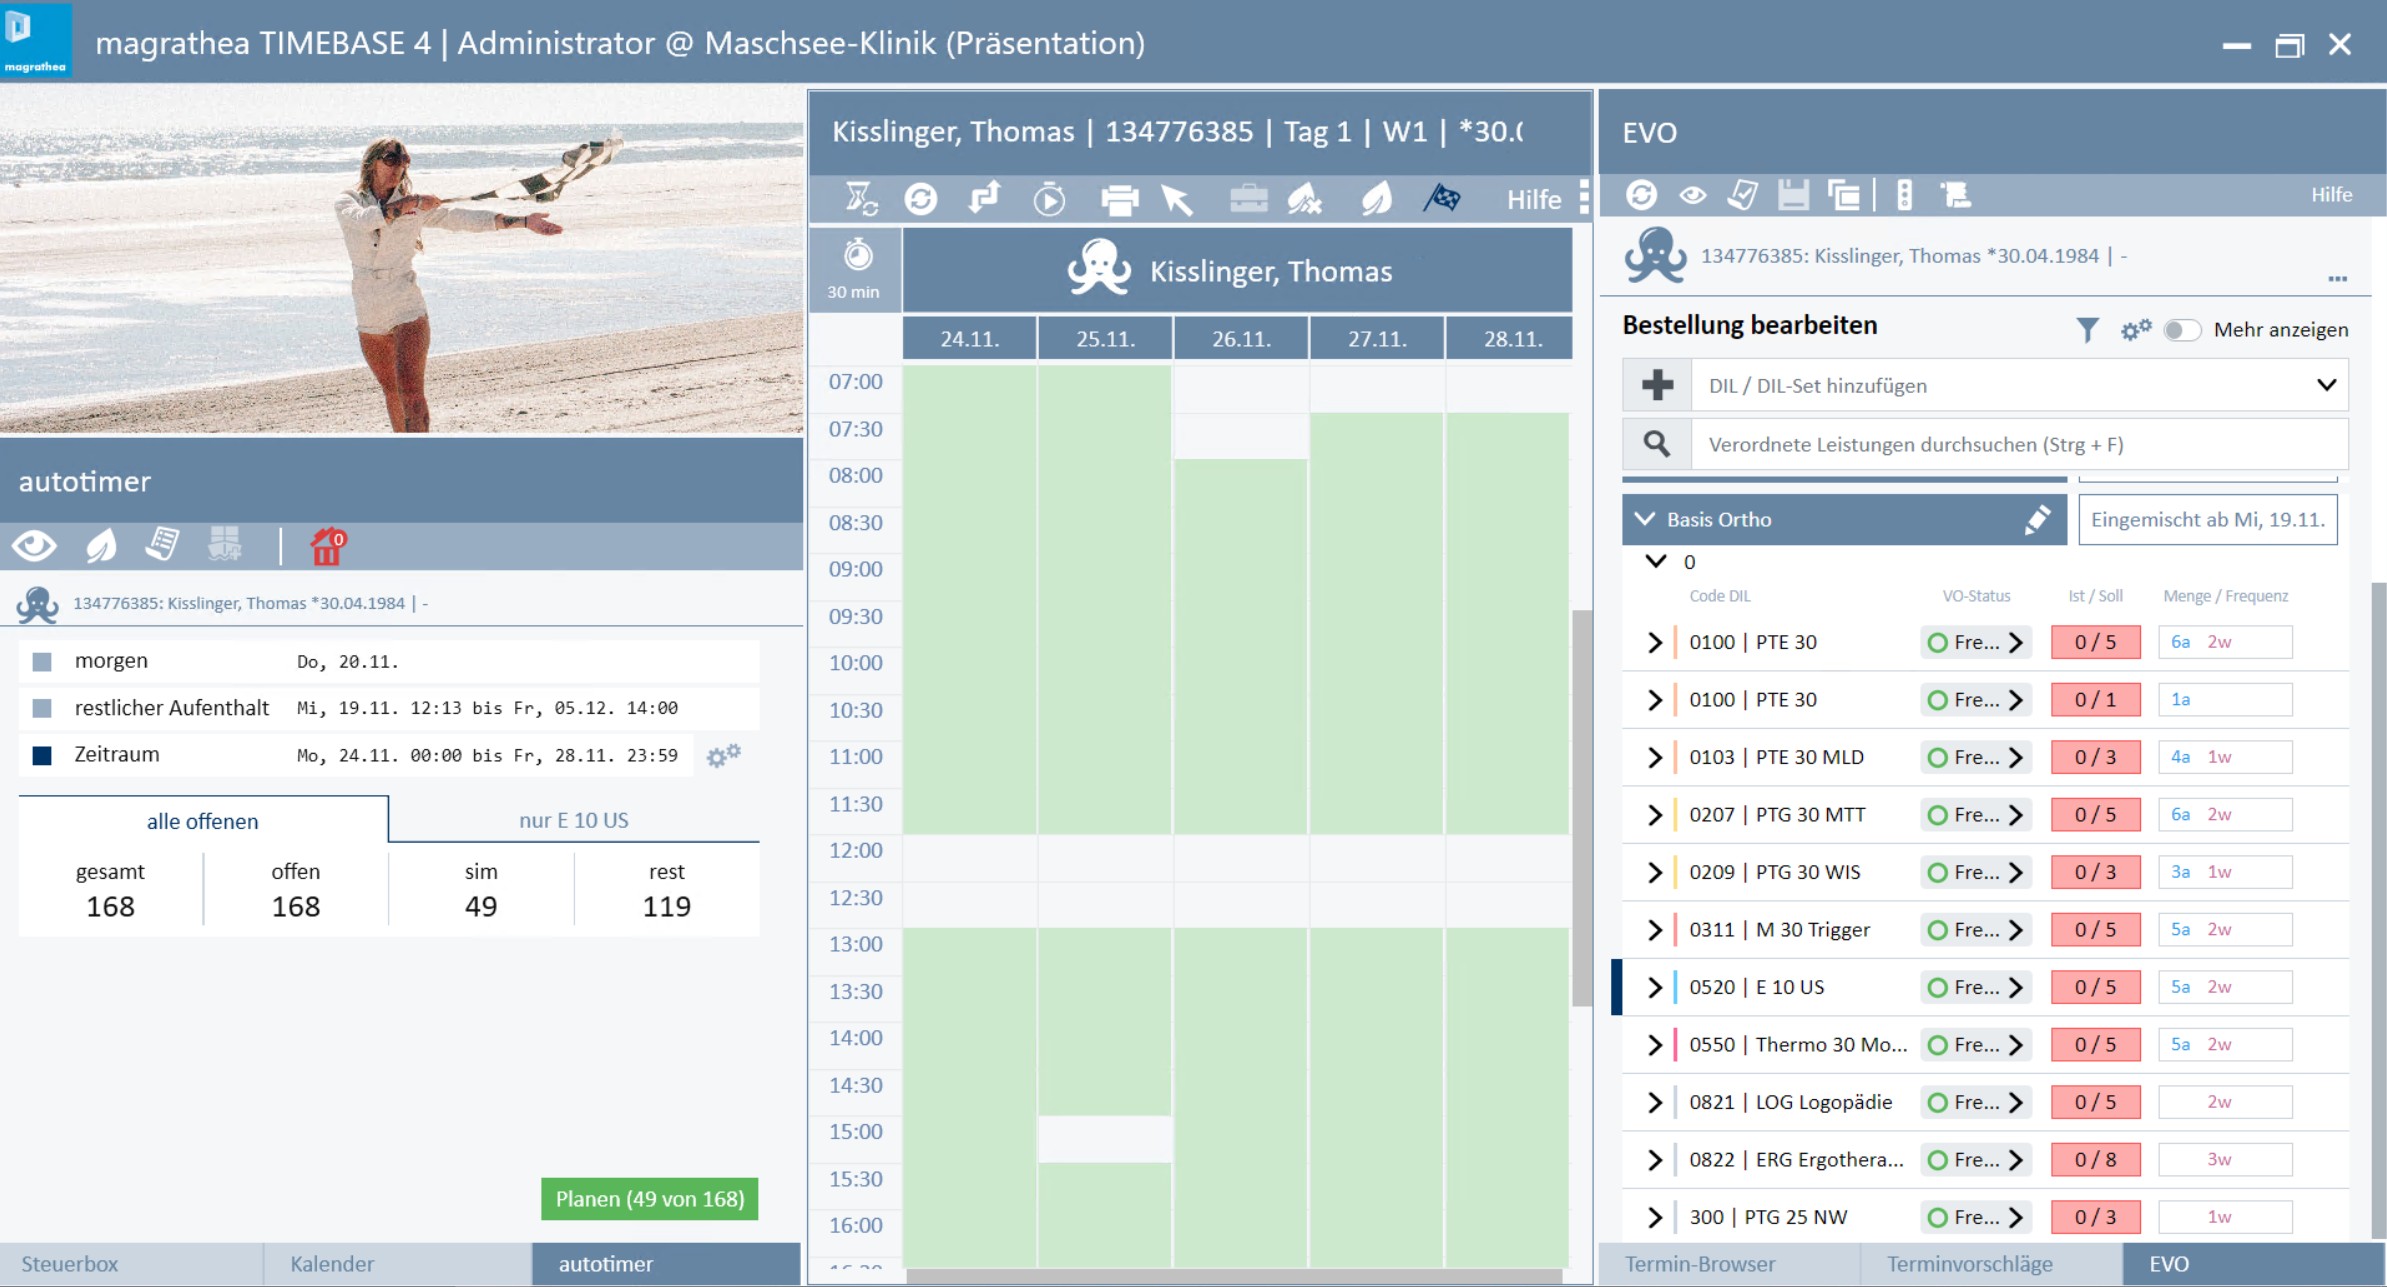Toggle the Mehr anzeigen switch
The width and height of the screenshot is (2387, 1287).
pos(2181,330)
